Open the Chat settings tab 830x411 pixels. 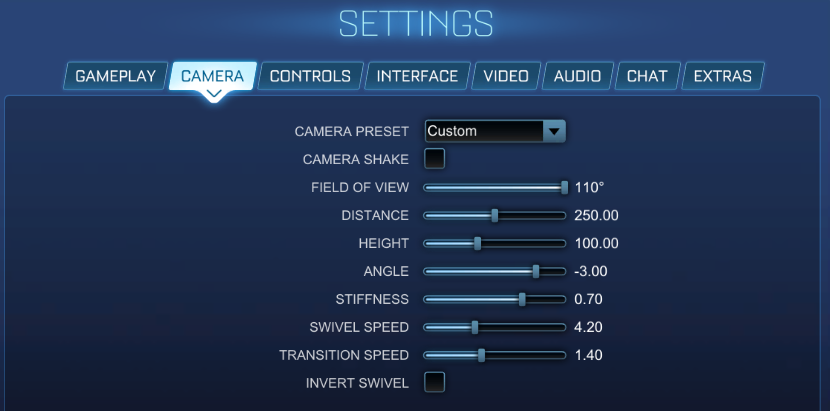[647, 76]
